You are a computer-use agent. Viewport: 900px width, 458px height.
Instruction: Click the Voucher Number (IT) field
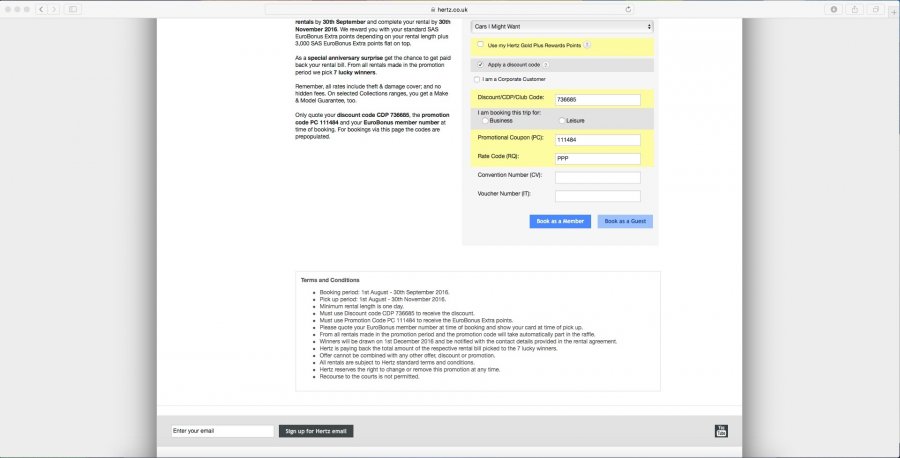click(x=598, y=196)
